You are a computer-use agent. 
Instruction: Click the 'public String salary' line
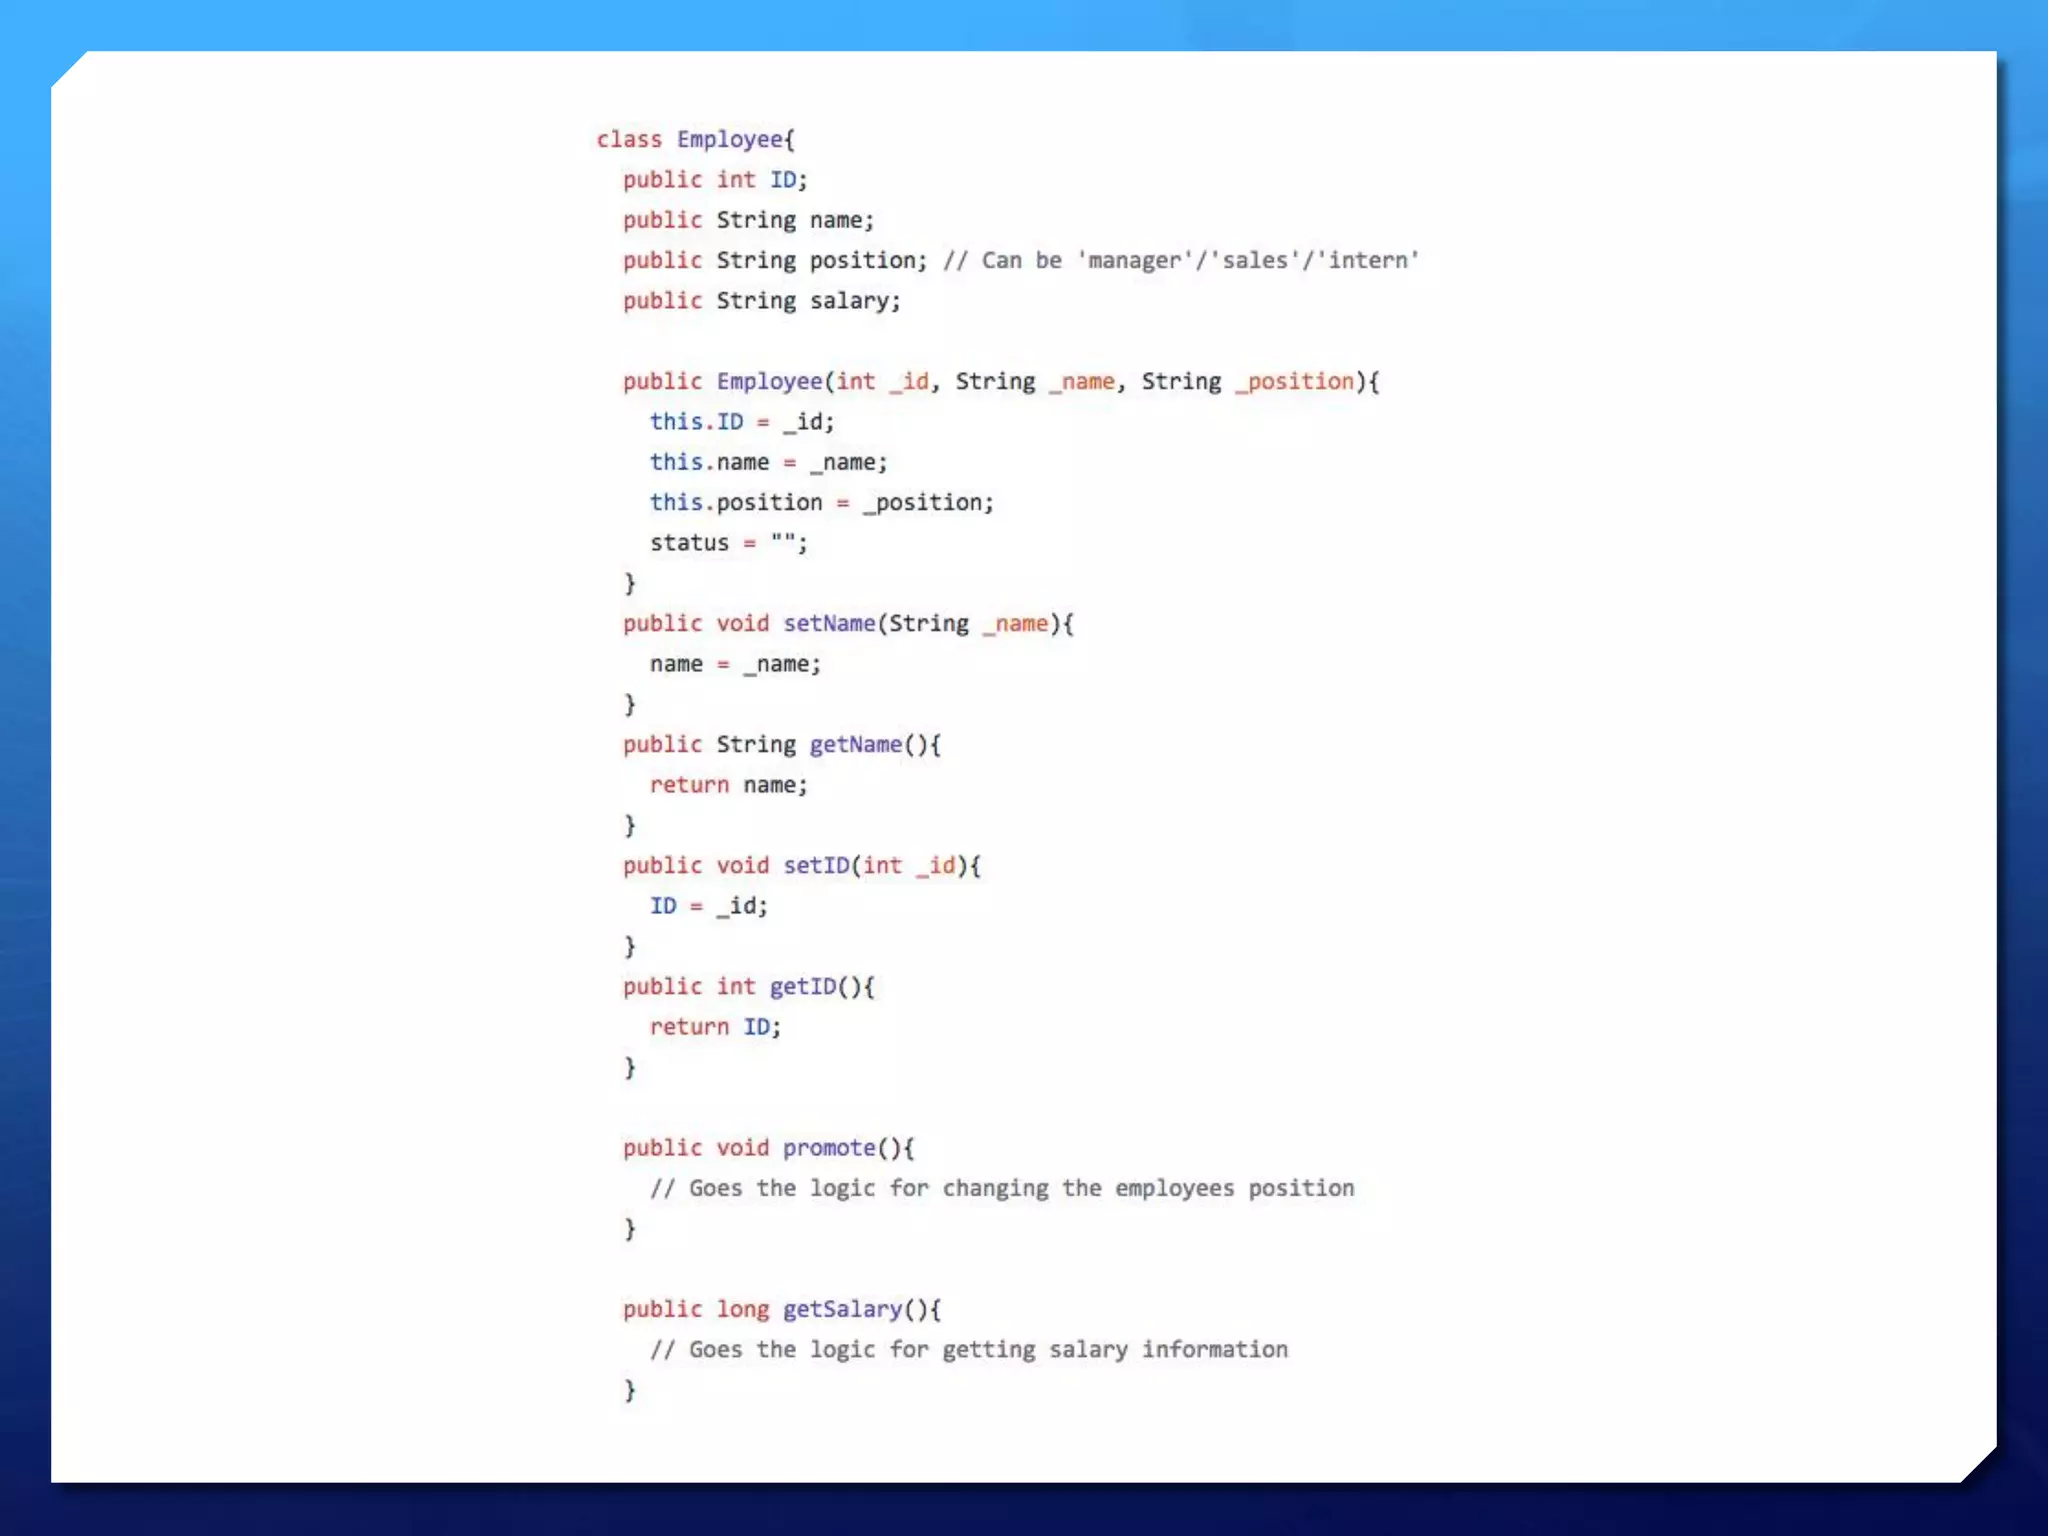click(x=761, y=301)
